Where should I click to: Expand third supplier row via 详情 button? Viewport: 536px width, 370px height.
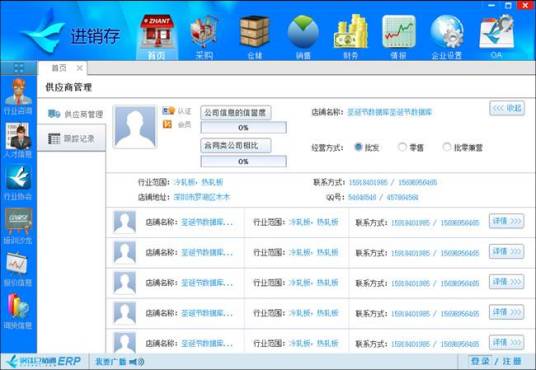(507, 282)
